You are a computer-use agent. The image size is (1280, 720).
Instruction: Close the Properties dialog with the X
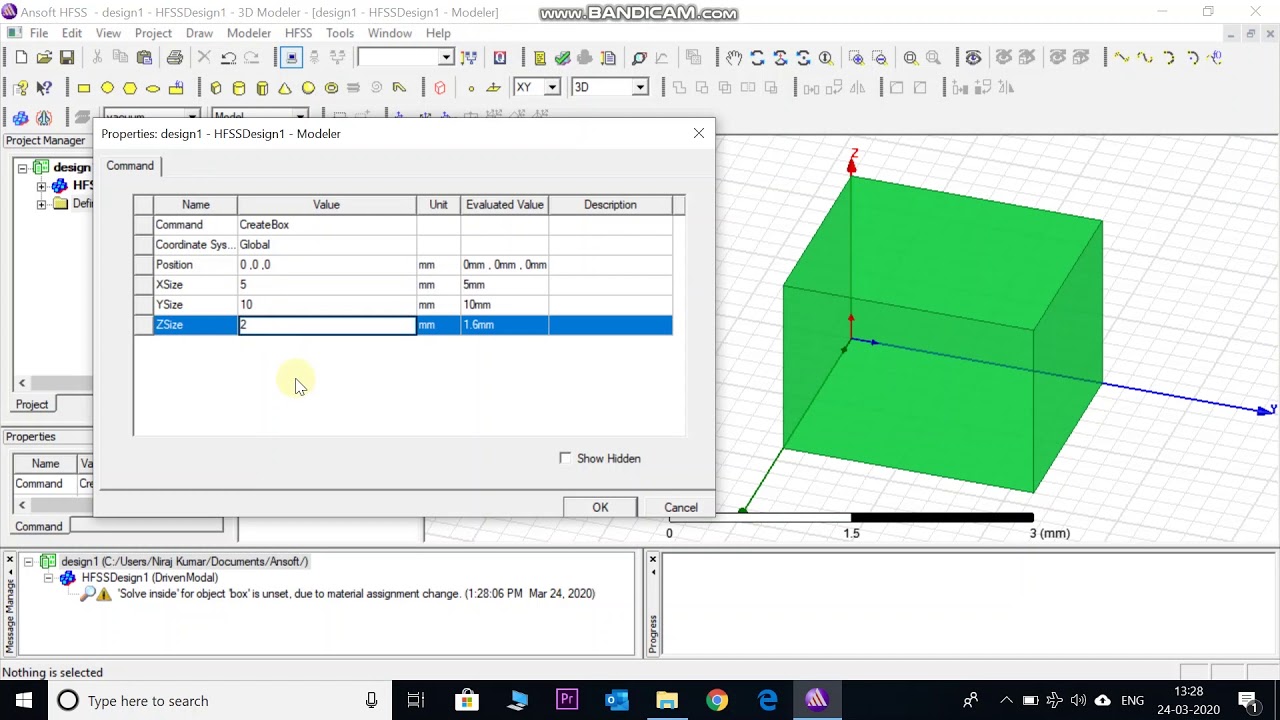[699, 133]
